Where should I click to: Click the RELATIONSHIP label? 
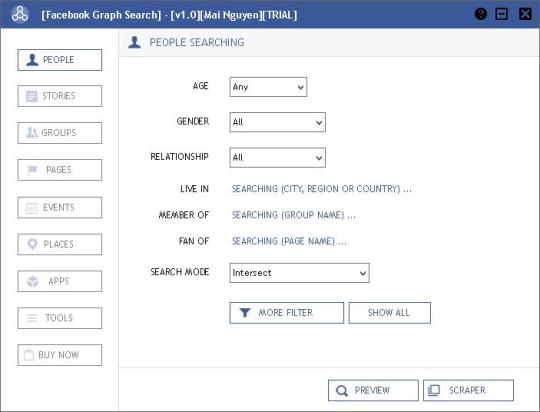pos(179,157)
